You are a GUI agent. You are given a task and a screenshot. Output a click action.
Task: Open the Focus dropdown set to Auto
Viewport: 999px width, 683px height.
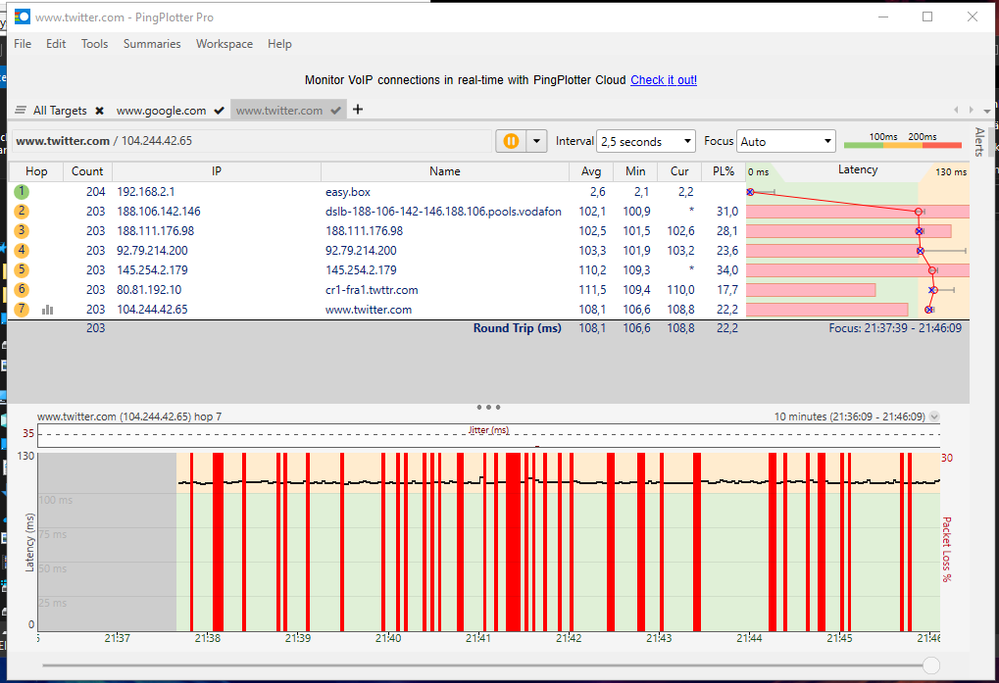(786, 141)
